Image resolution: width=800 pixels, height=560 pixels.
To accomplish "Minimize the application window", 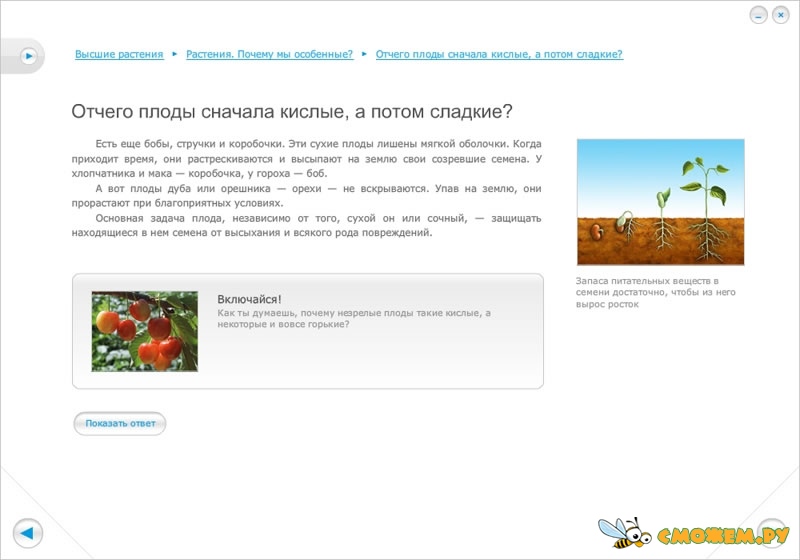I will coord(759,16).
